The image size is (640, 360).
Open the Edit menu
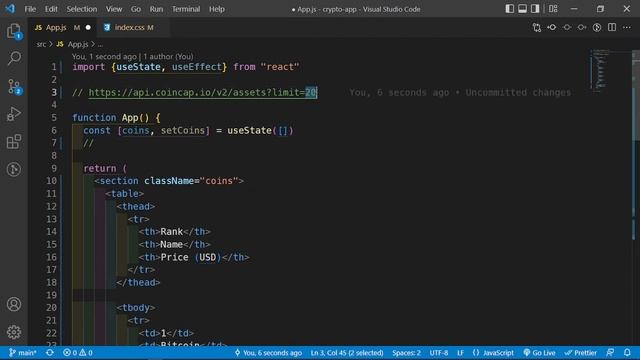pos(51,9)
